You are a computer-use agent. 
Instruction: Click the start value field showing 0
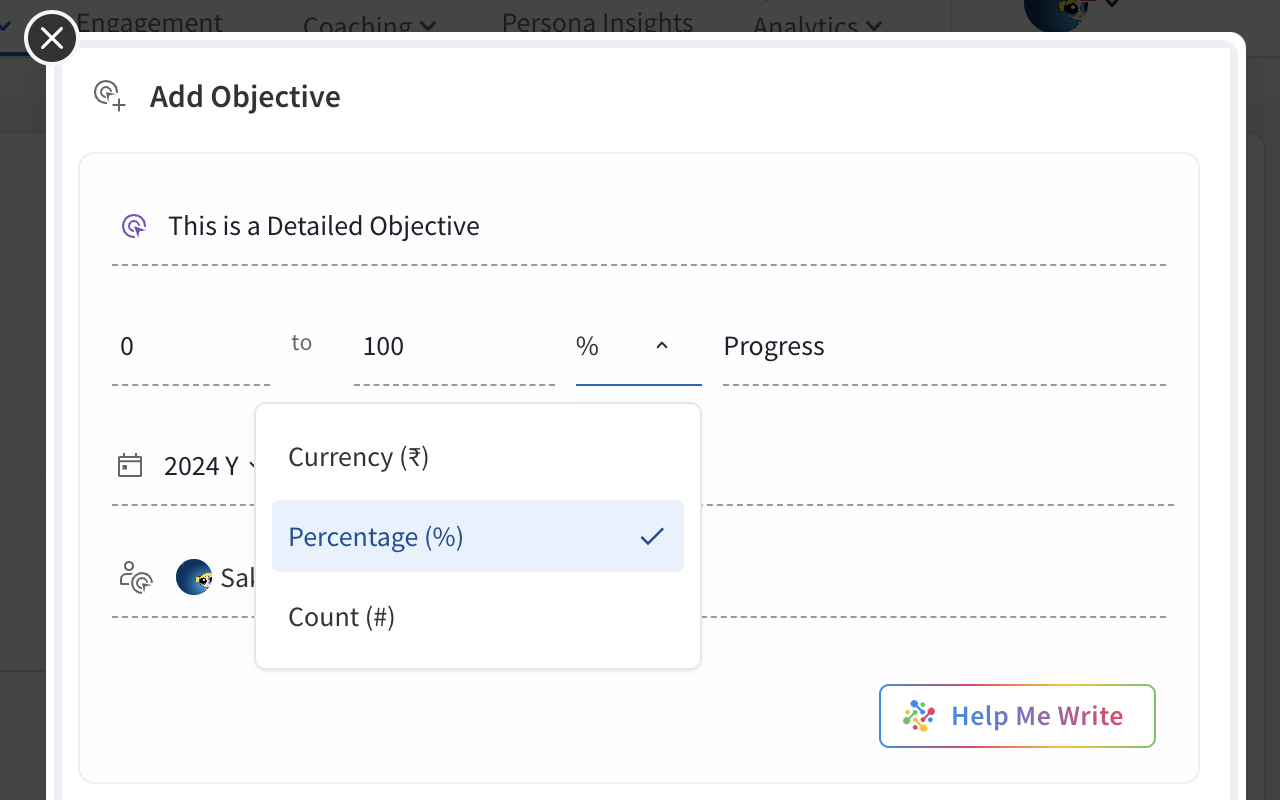tap(190, 346)
